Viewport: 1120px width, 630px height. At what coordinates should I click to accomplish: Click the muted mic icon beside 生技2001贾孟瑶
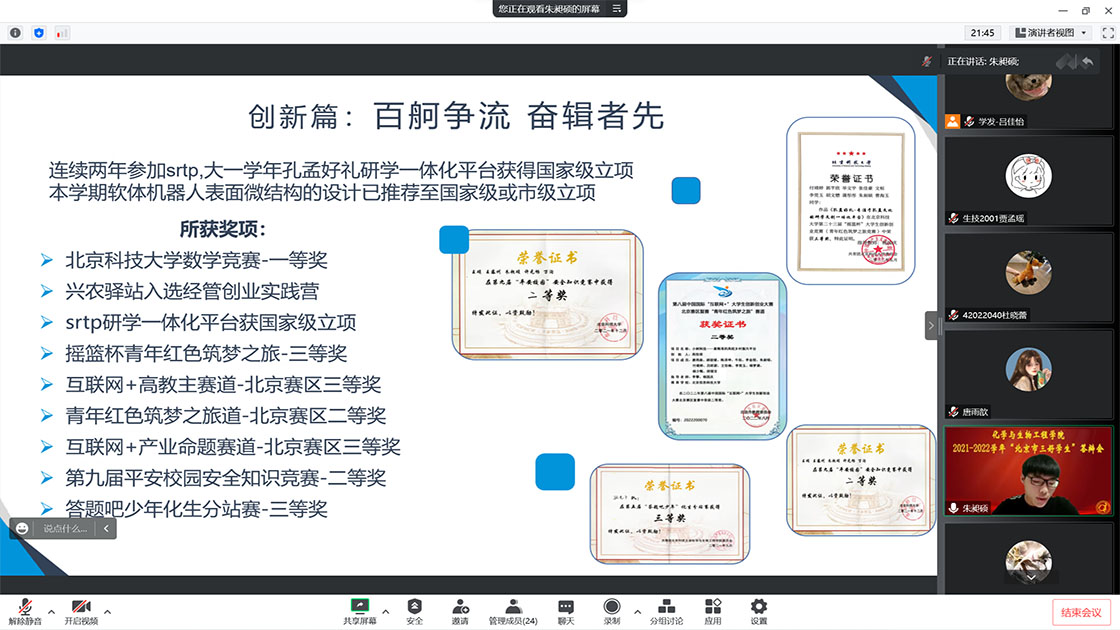coord(954,219)
